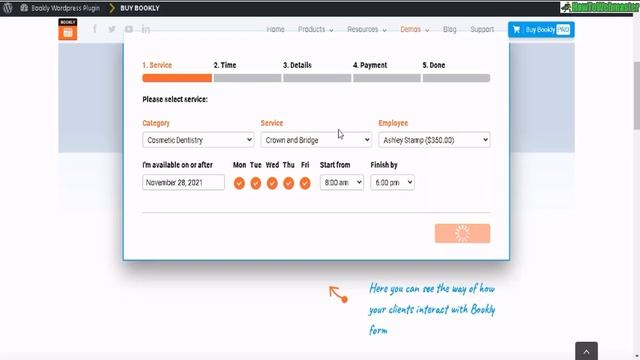640x360 pixels.
Task: Click the Buy Bookly PRO button
Action: tap(541, 29)
